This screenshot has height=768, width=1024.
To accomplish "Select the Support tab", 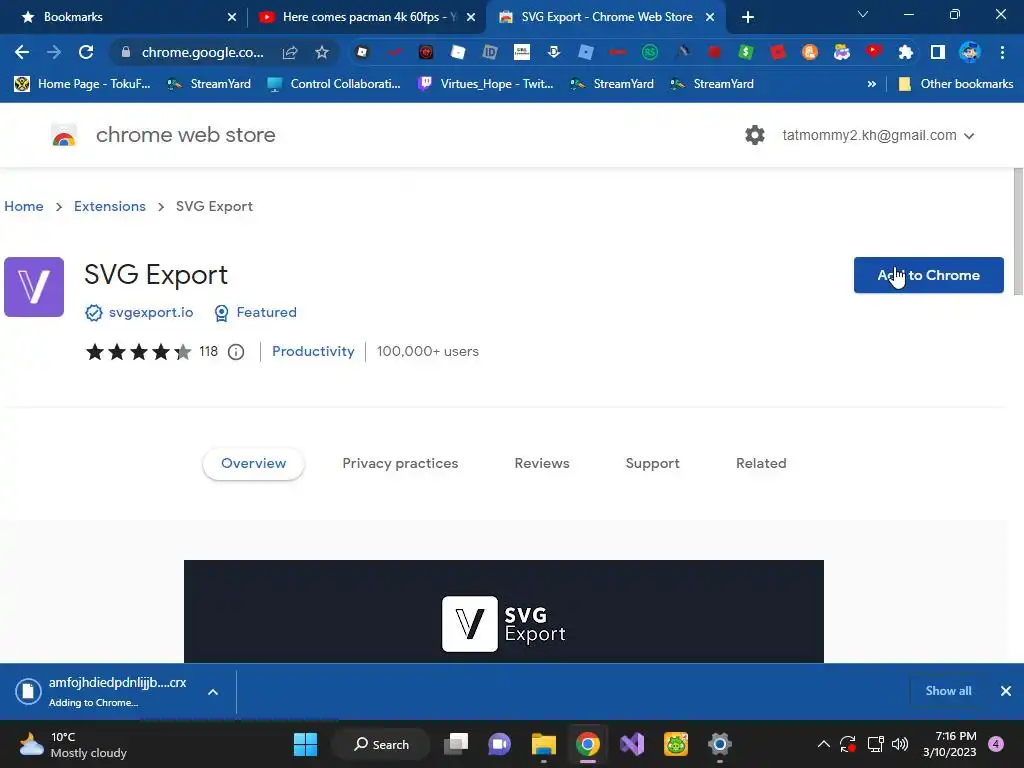I will [x=652, y=464].
